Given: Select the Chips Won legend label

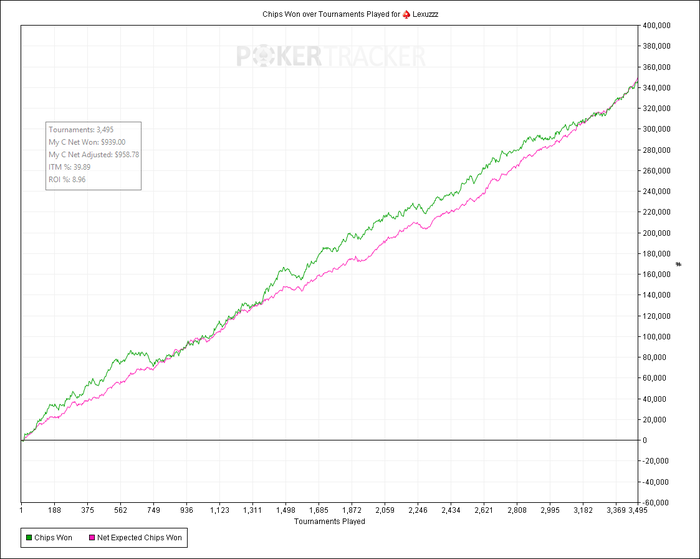Looking at the screenshot, I should pos(53,538).
